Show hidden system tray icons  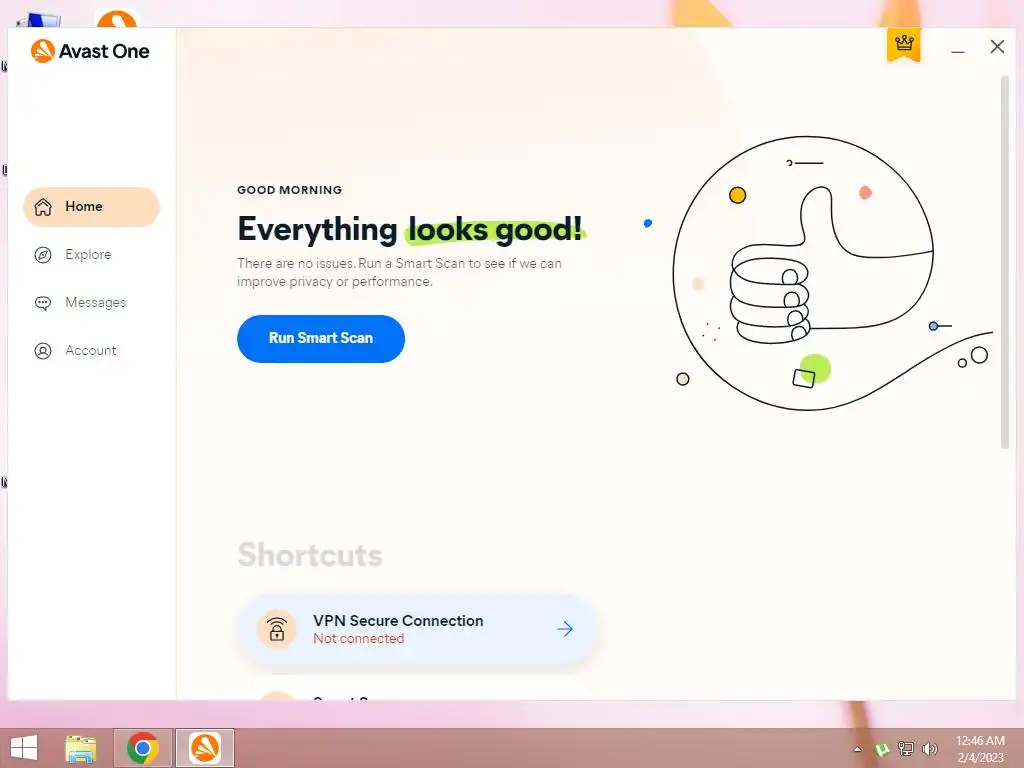(857, 749)
